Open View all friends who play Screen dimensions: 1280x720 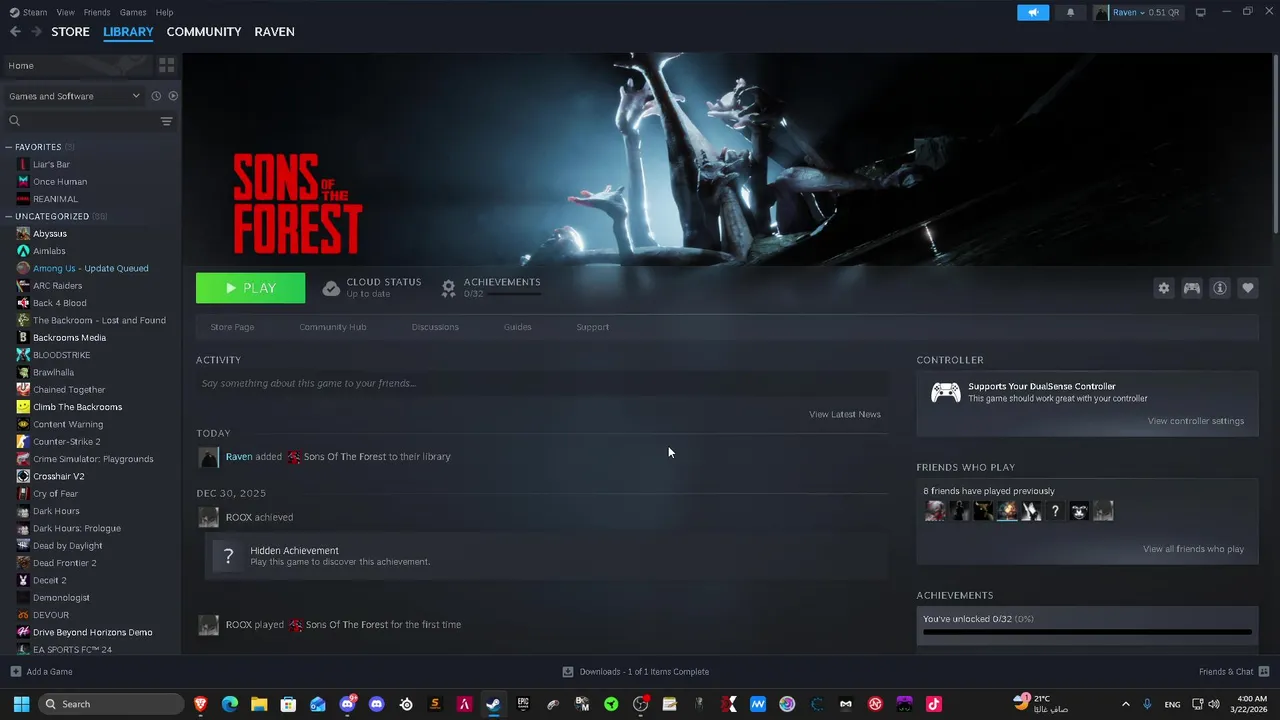1194,549
